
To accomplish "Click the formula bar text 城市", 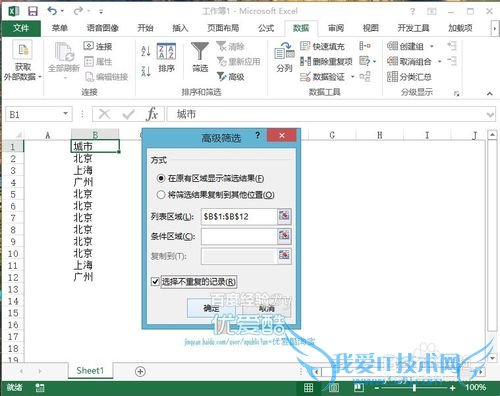I will coord(186,114).
